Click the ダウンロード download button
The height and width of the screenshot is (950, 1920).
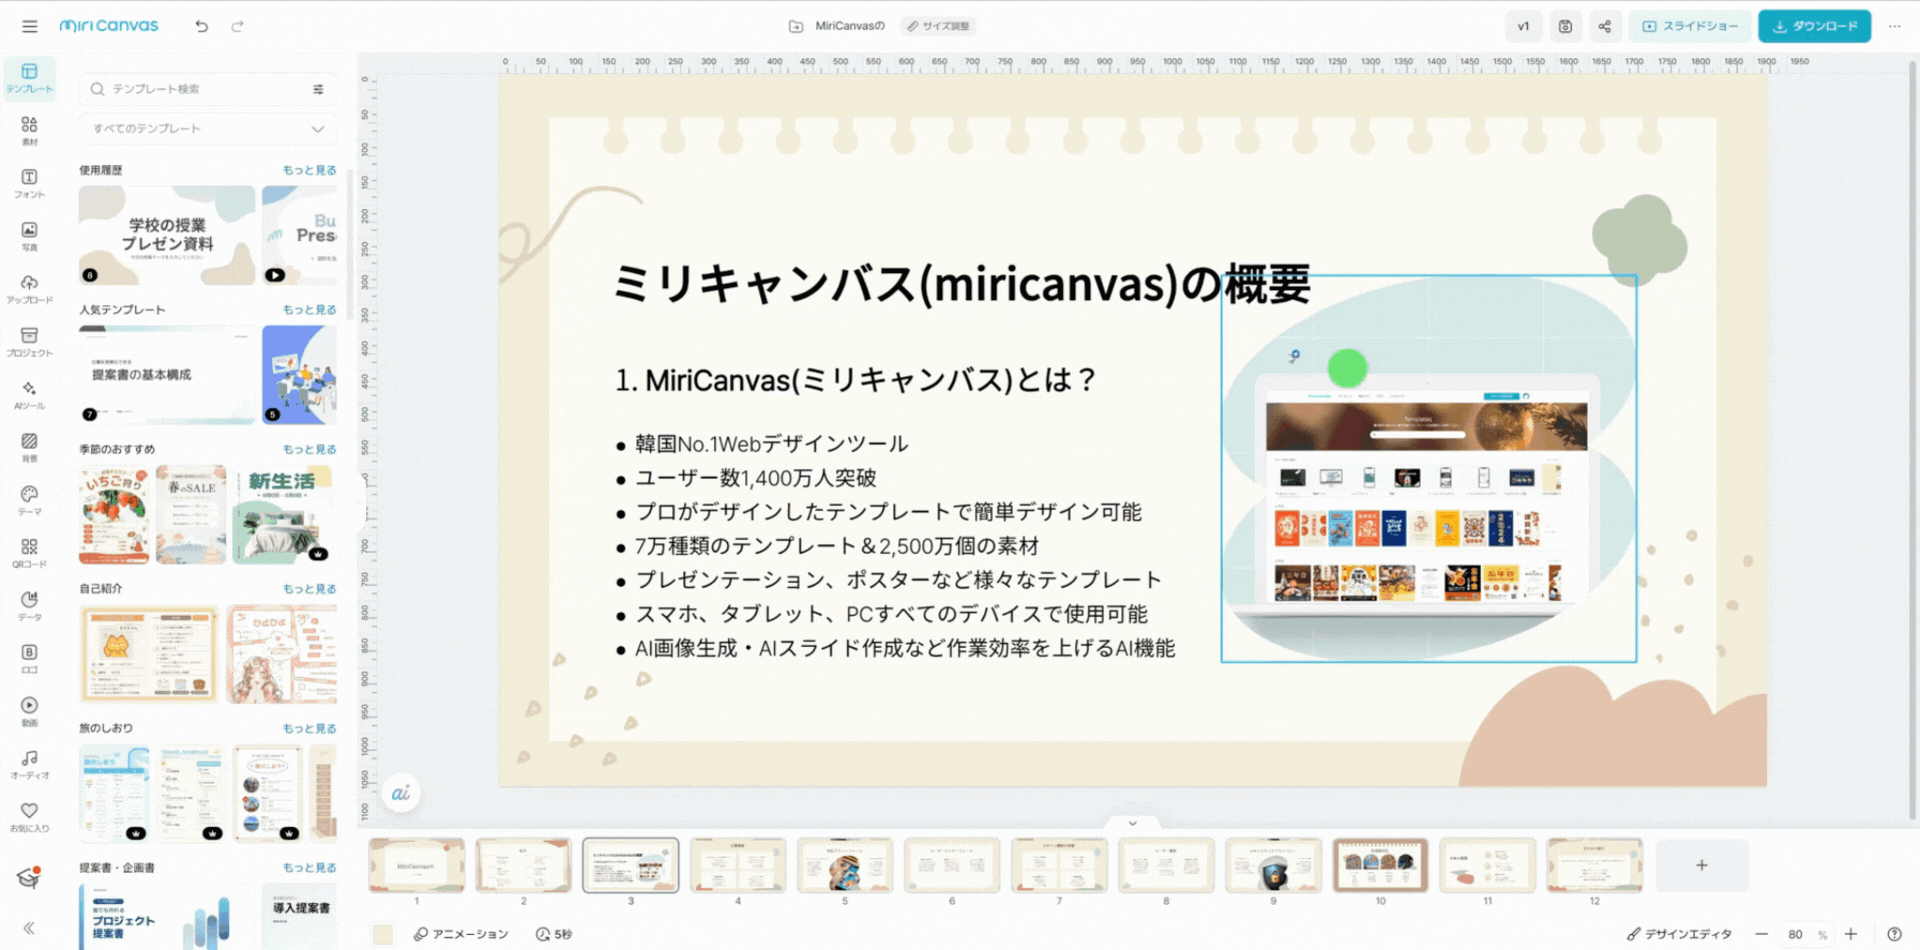tap(1816, 26)
